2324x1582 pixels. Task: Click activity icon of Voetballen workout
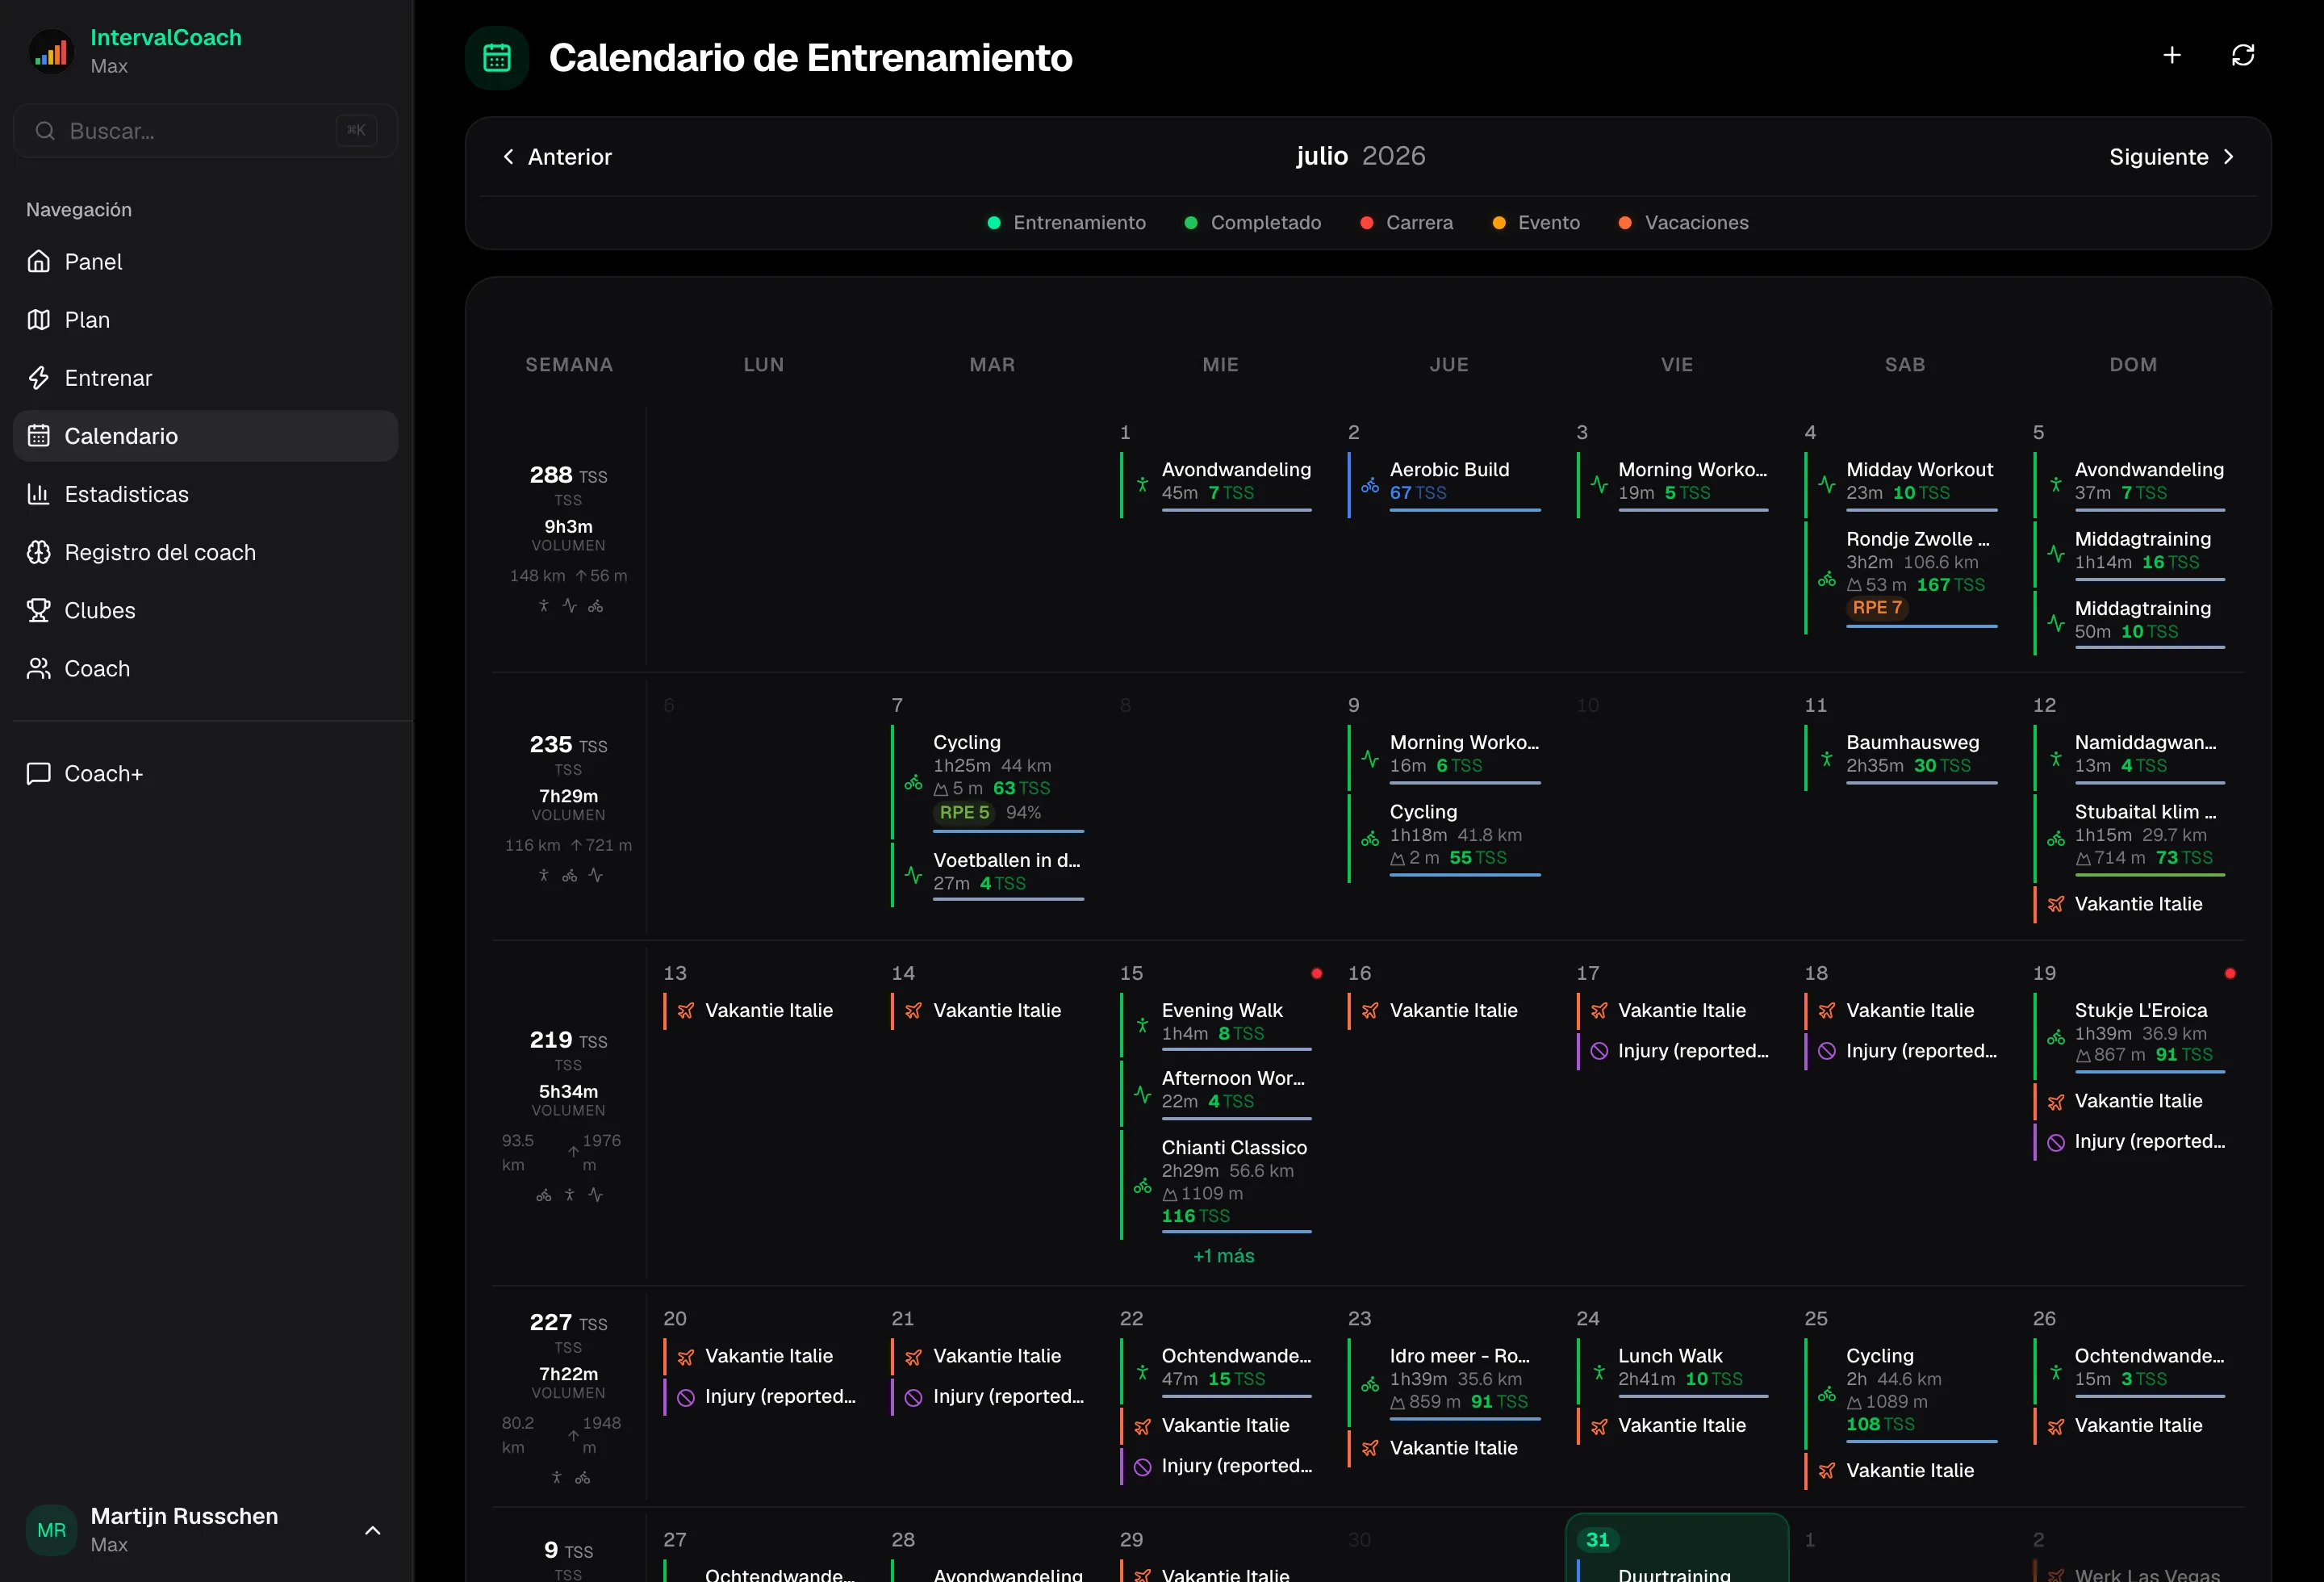[913, 875]
